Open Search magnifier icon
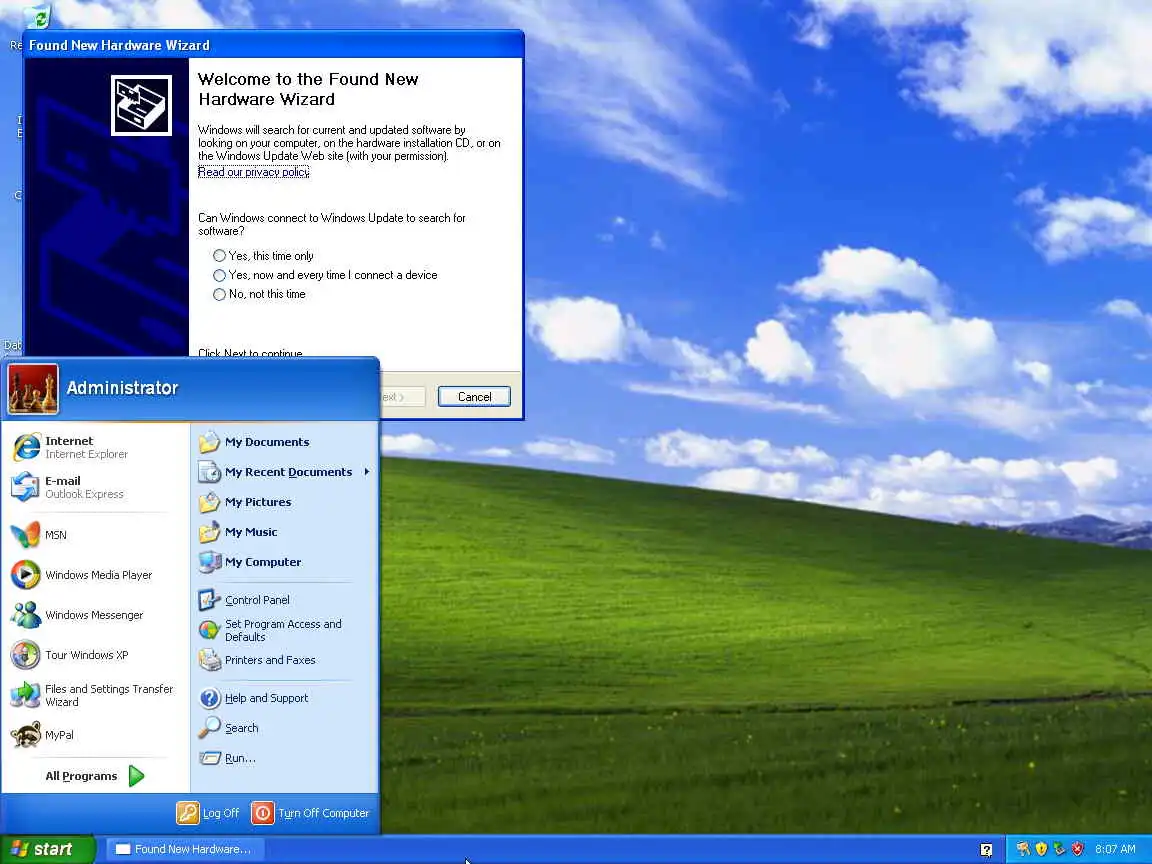Screen dimensions: 1152x864 tap(209, 727)
